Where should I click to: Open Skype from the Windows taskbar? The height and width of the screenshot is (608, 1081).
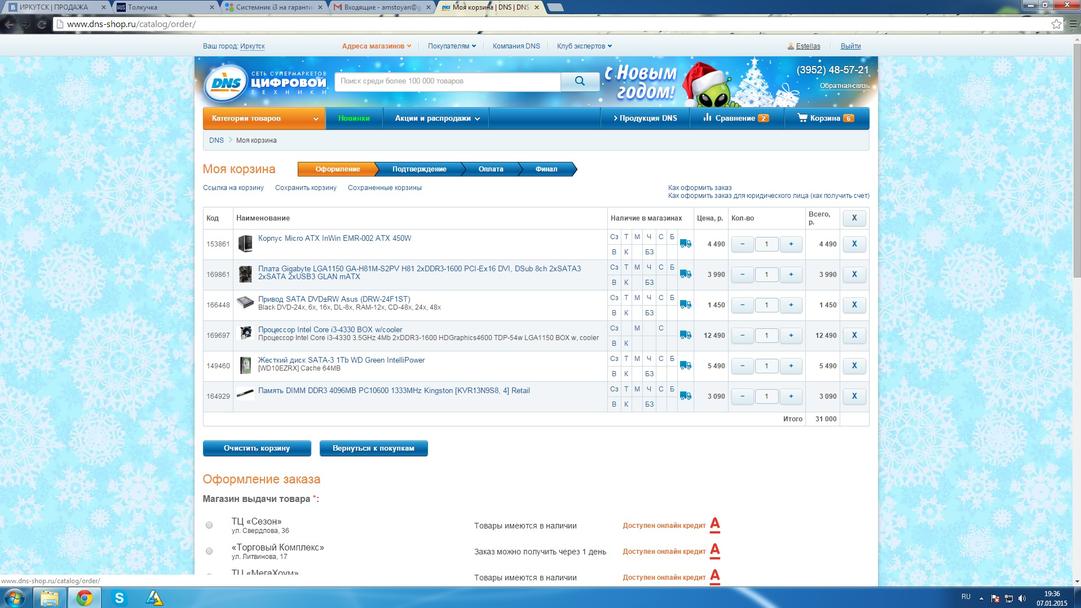point(119,598)
